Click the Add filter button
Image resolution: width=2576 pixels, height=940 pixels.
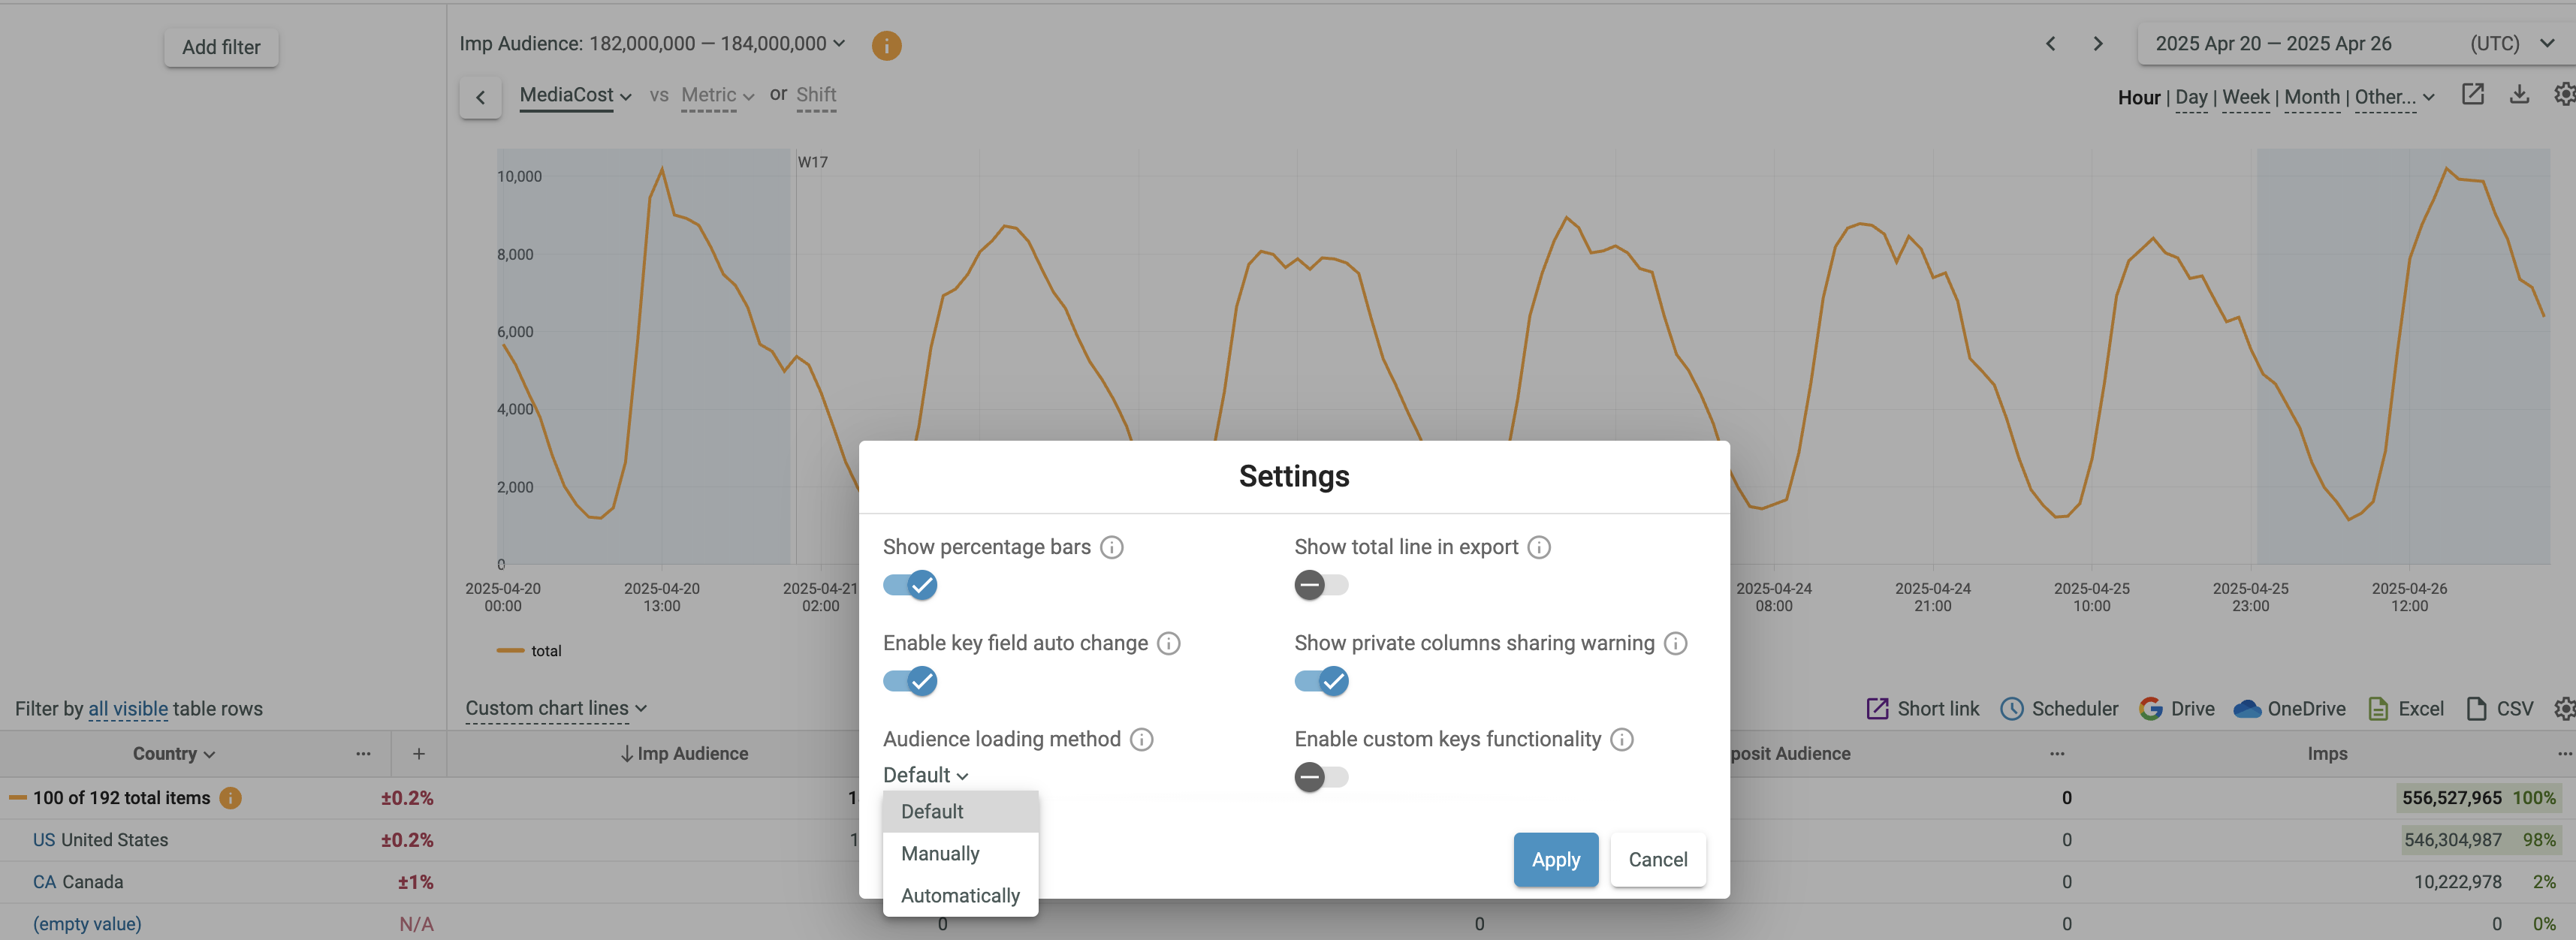(x=221, y=47)
